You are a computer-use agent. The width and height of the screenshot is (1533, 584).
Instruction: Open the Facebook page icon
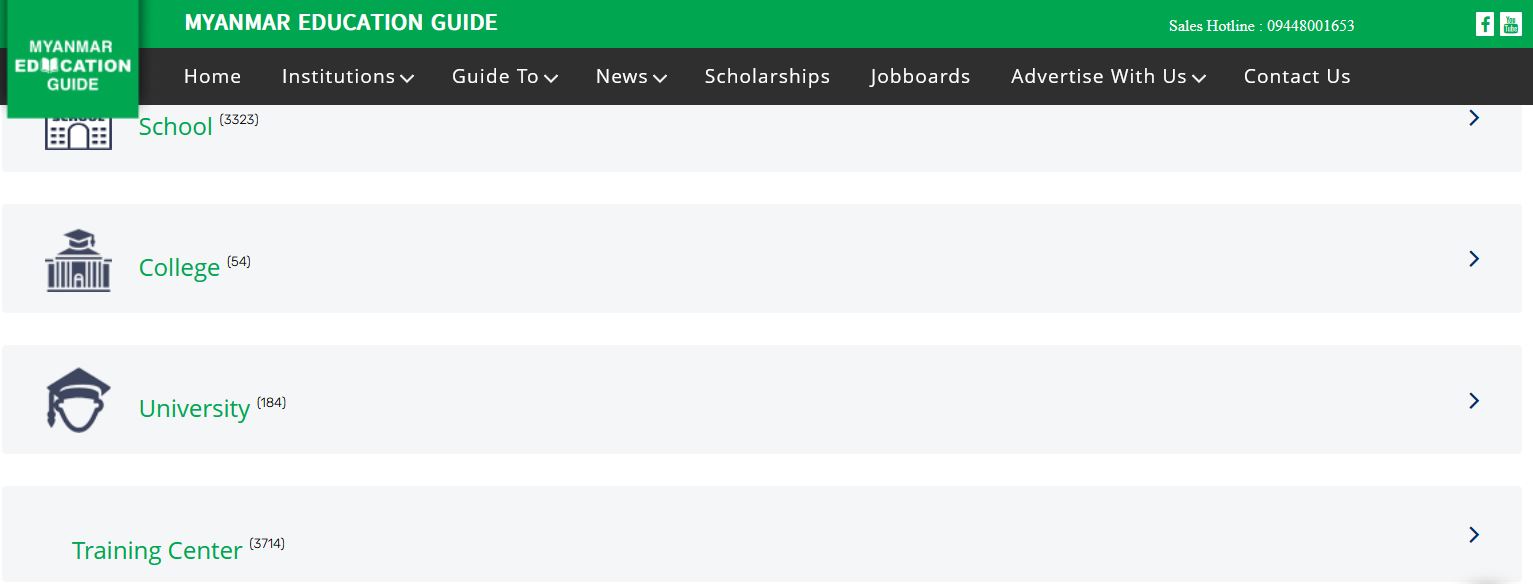coord(1485,25)
